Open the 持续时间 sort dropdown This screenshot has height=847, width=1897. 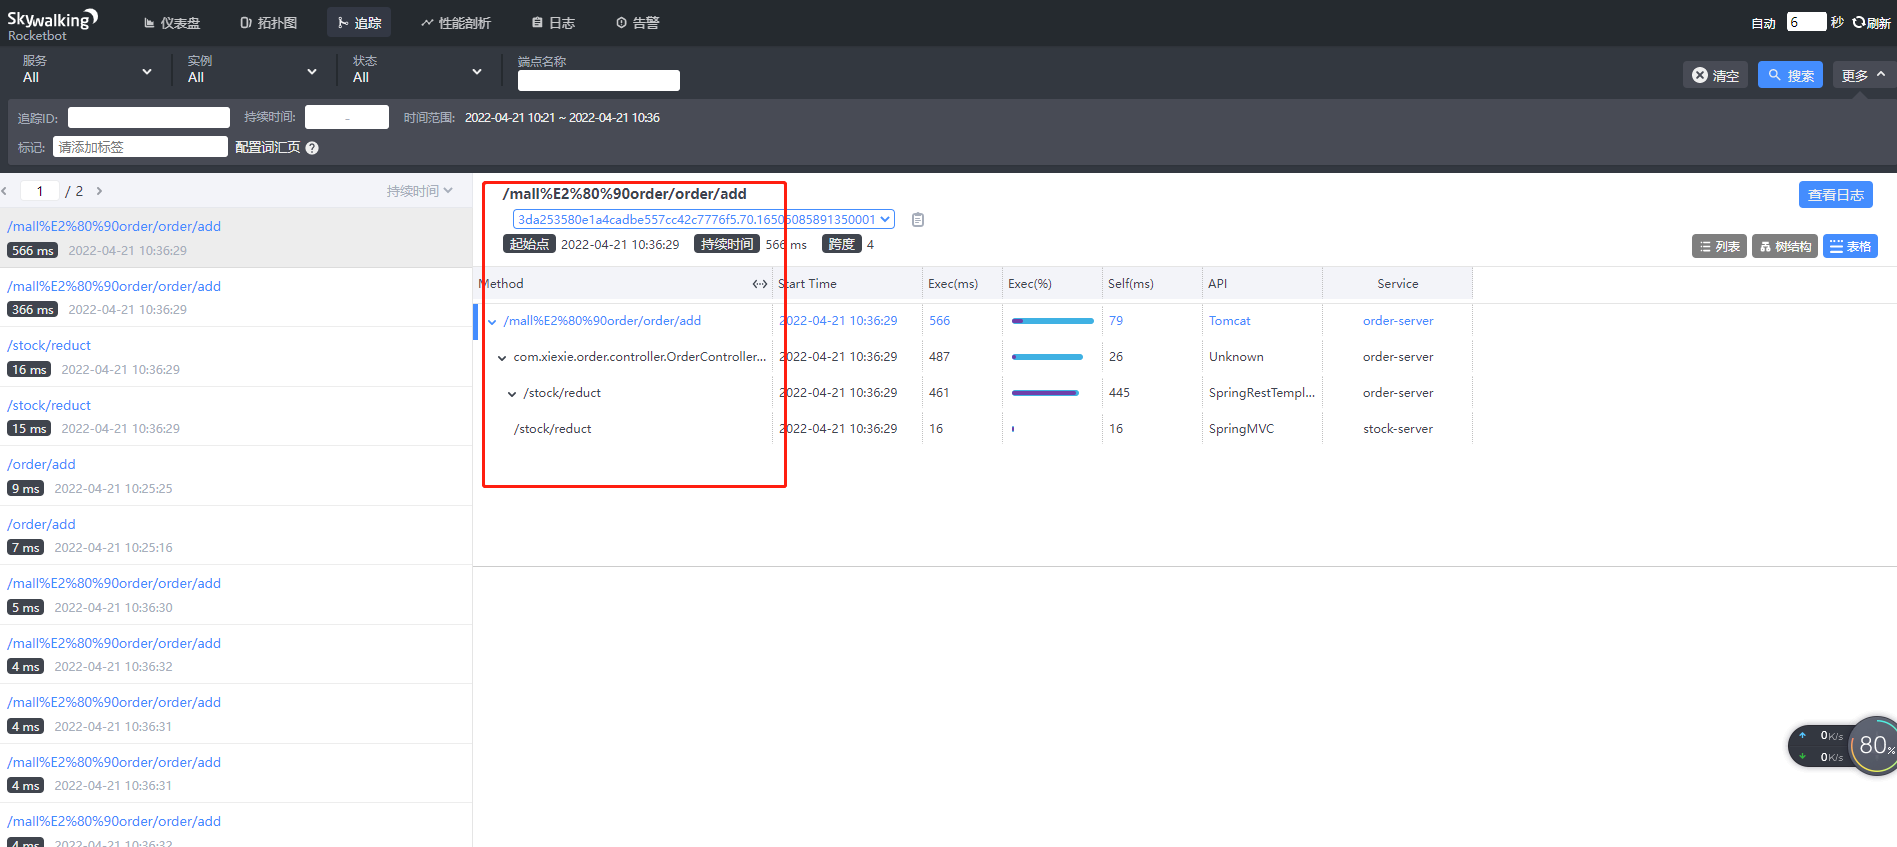click(420, 191)
